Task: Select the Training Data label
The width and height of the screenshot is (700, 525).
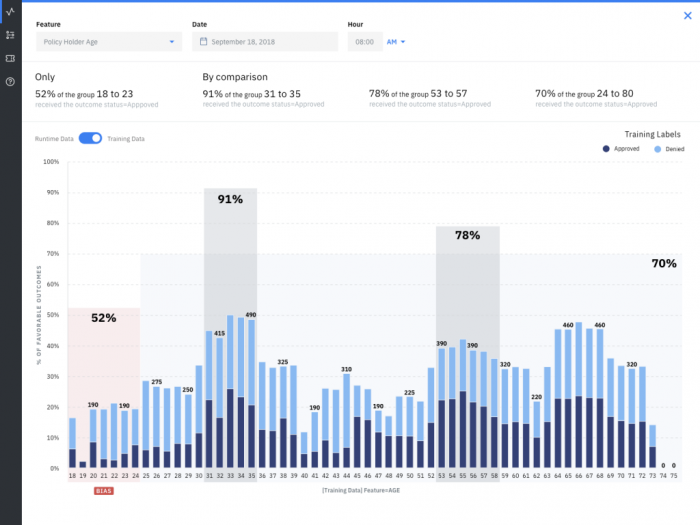Action: pos(126,139)
